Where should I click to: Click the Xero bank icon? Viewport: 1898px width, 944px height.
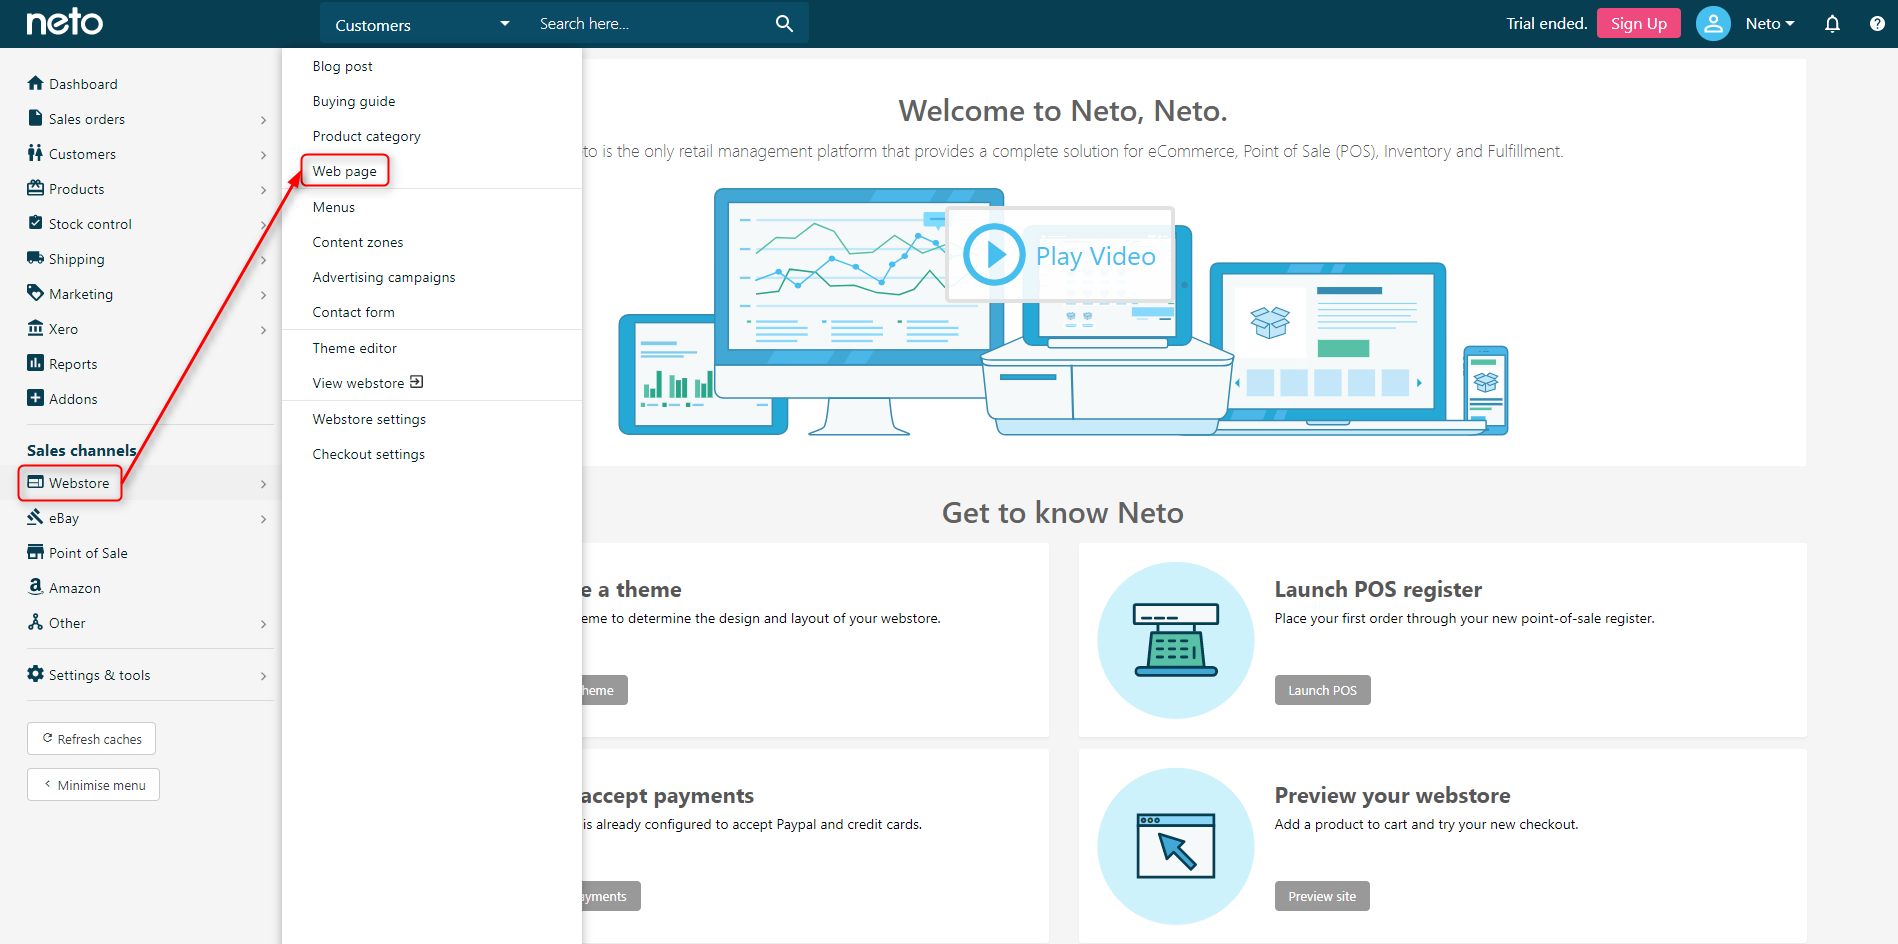tap(35, 328)
